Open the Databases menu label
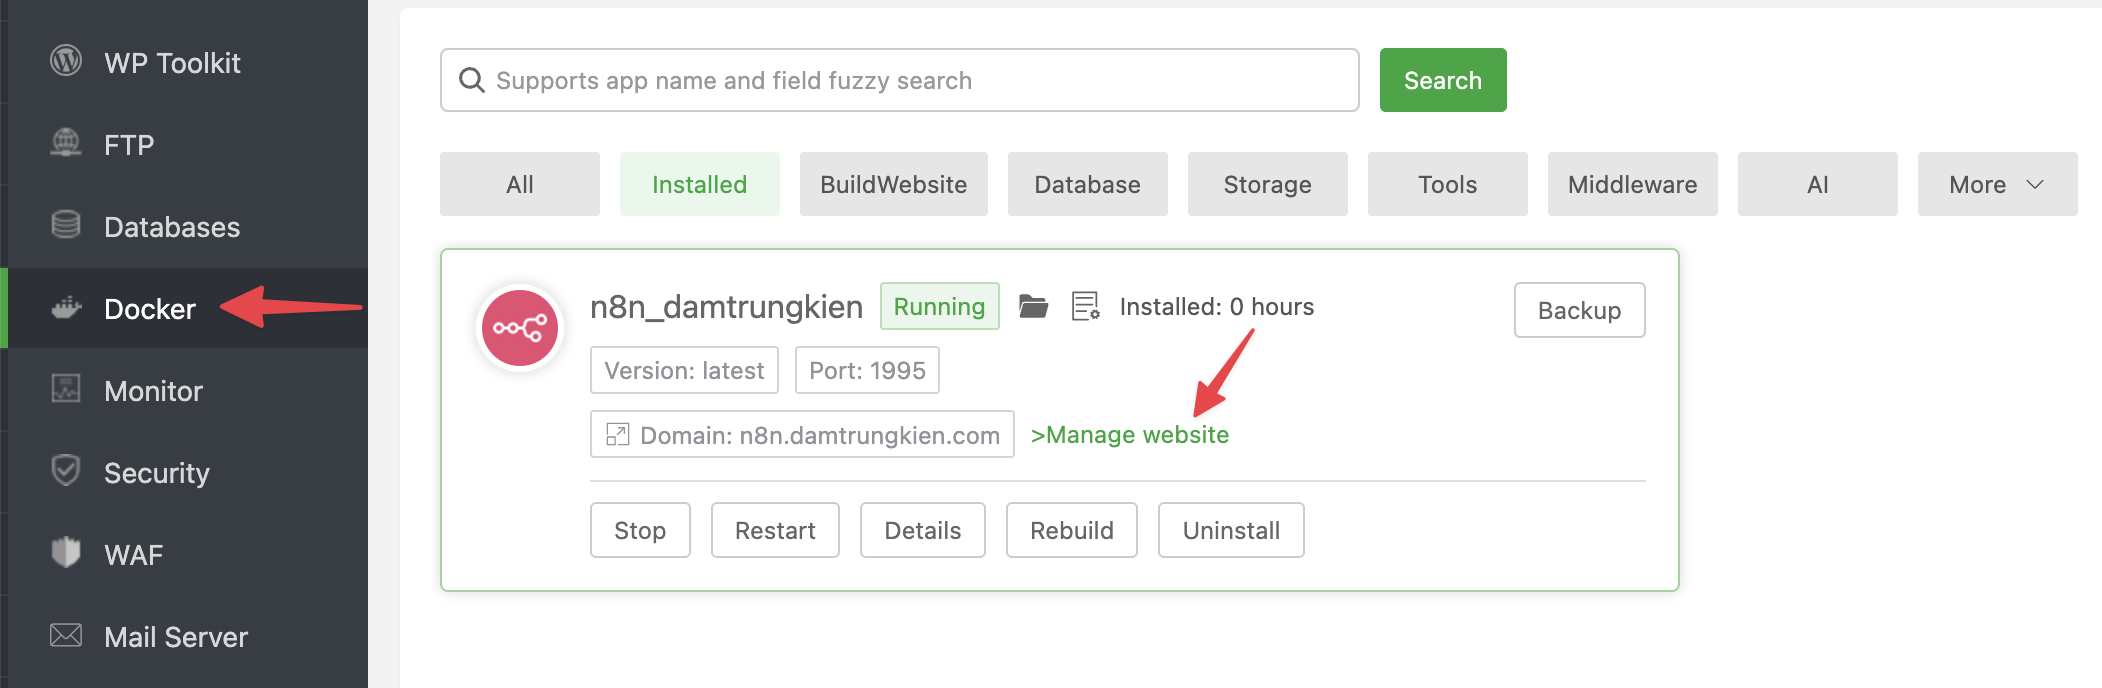Viewport: 2102px width, 688px height. coord(172,227)
